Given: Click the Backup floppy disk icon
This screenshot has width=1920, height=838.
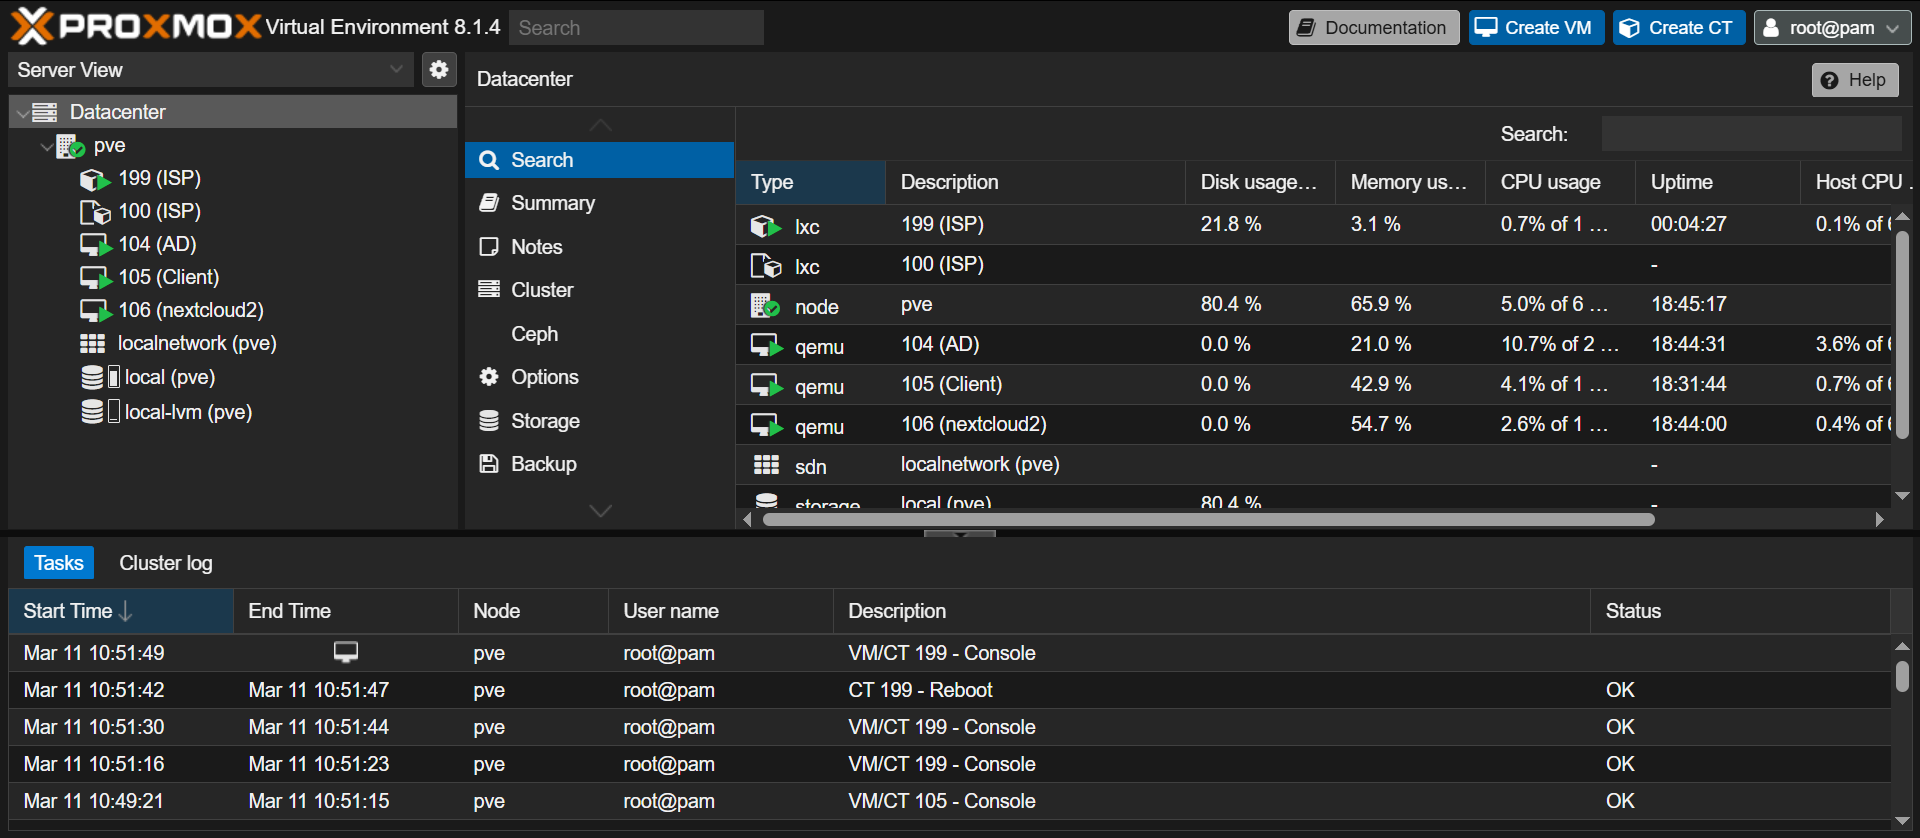Looking at the screenshot, I should click(489, 464).
